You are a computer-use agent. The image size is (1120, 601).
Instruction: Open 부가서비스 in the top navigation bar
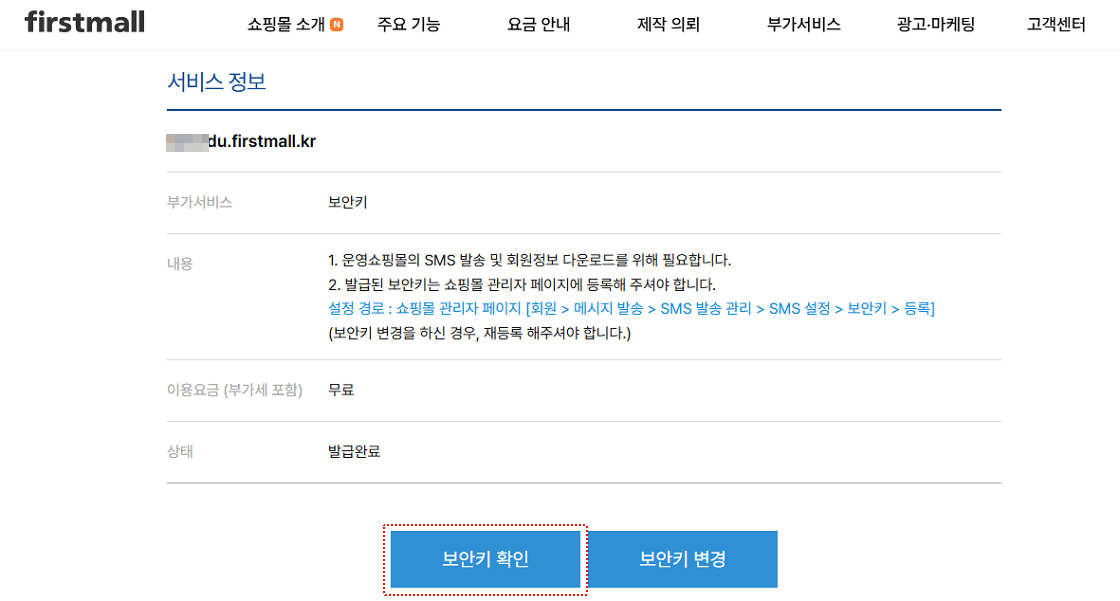point(804,24)
